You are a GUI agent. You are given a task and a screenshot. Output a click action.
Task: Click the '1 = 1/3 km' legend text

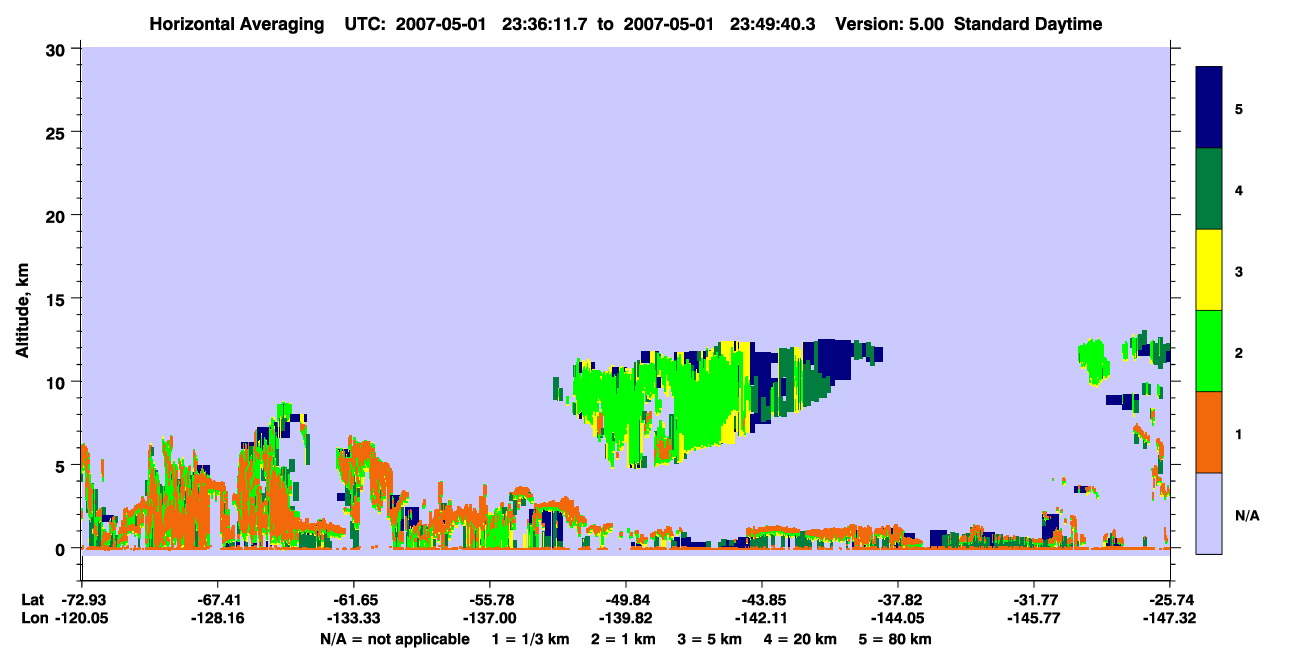point(529,639)
